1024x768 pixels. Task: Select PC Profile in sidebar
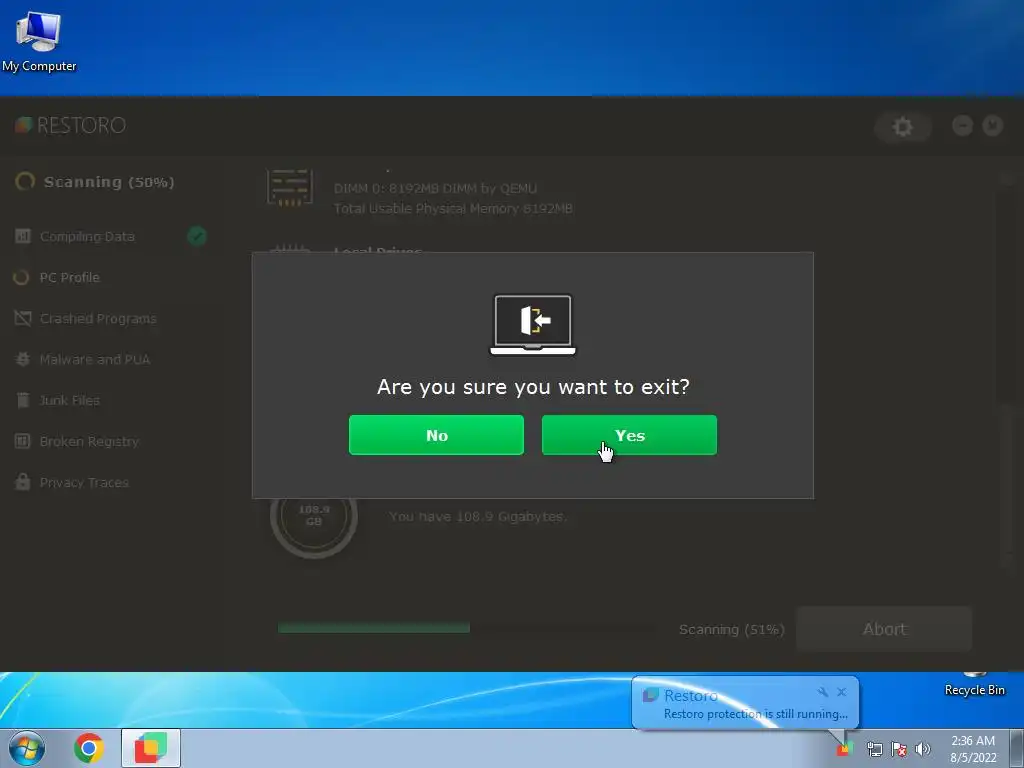69,278
